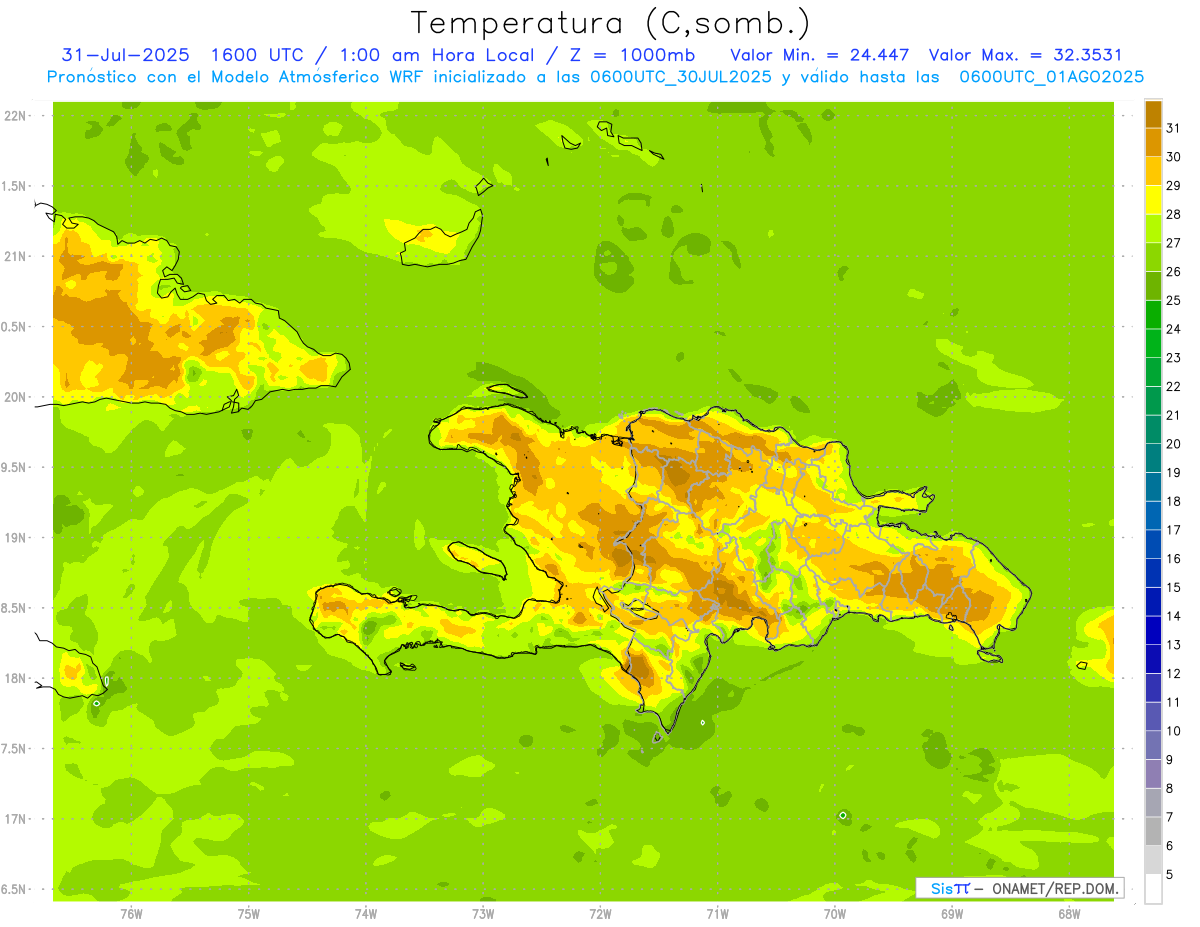
Task: Click the "73W" longitude label
Action: (483, 913)
